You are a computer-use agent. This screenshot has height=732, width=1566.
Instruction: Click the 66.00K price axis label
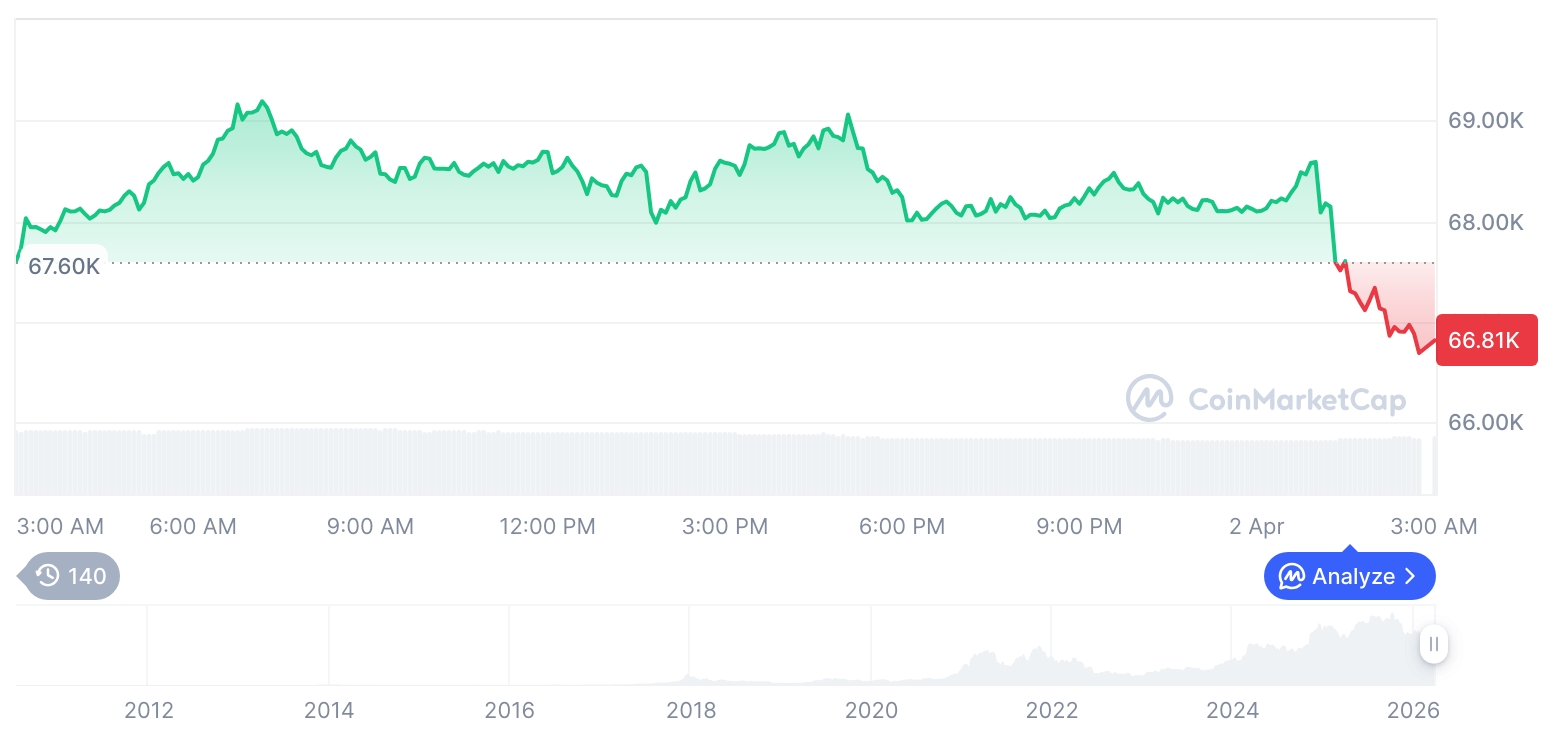tap(1485, 422)
